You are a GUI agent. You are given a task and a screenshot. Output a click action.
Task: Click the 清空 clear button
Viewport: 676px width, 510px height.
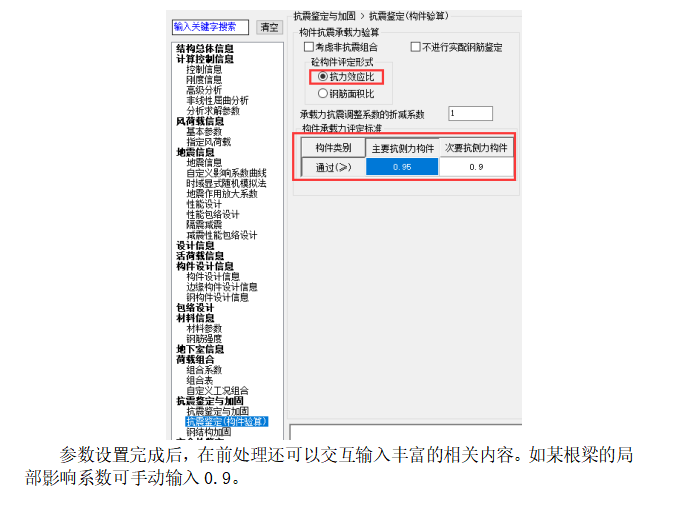(268, 27)
